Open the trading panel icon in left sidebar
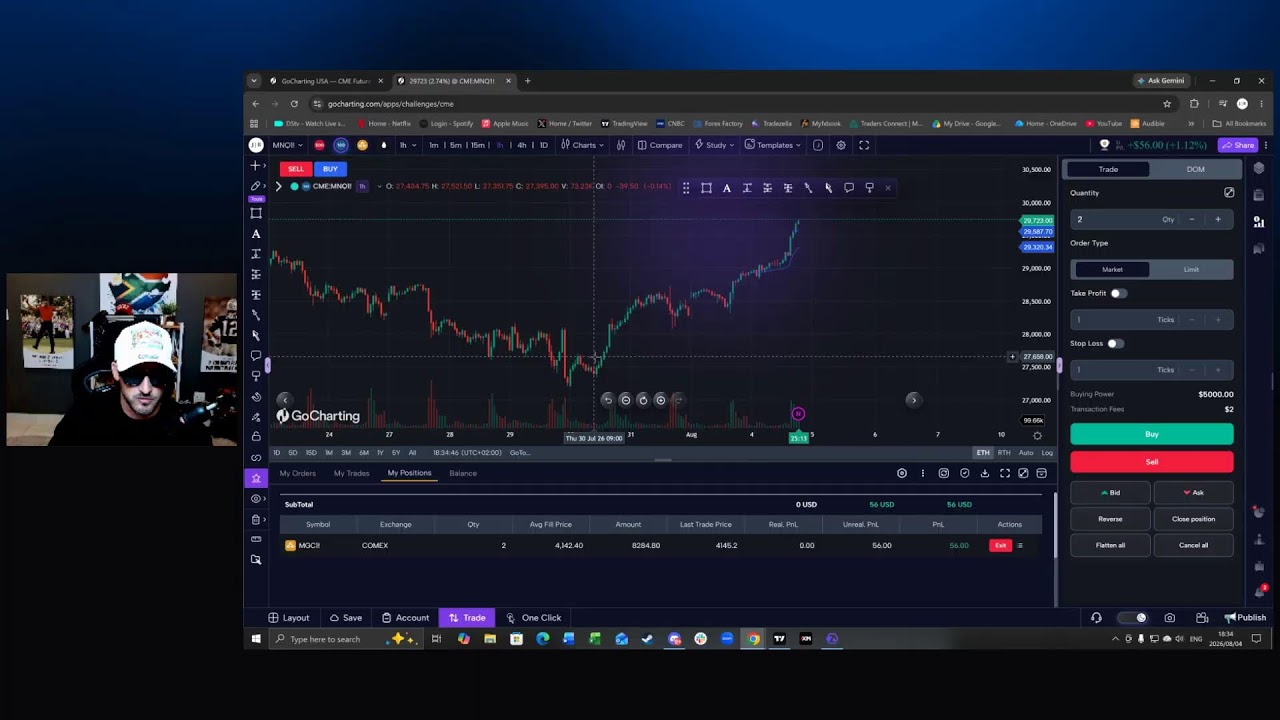 pos(256,478)
